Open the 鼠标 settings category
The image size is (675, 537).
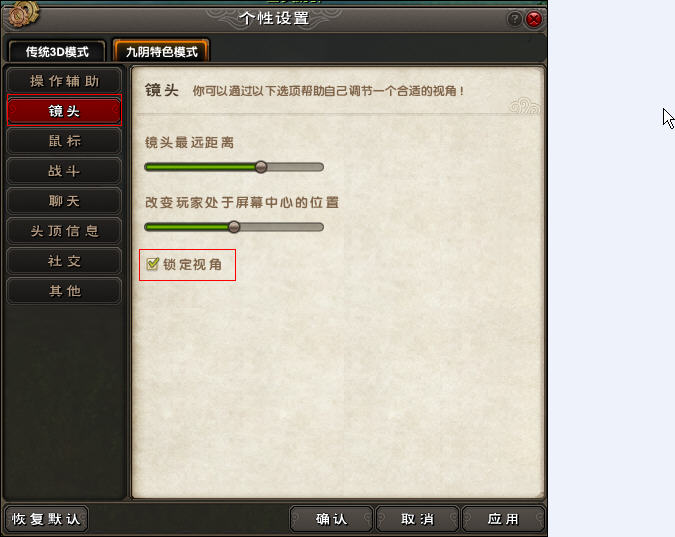(x=64, y=141)
